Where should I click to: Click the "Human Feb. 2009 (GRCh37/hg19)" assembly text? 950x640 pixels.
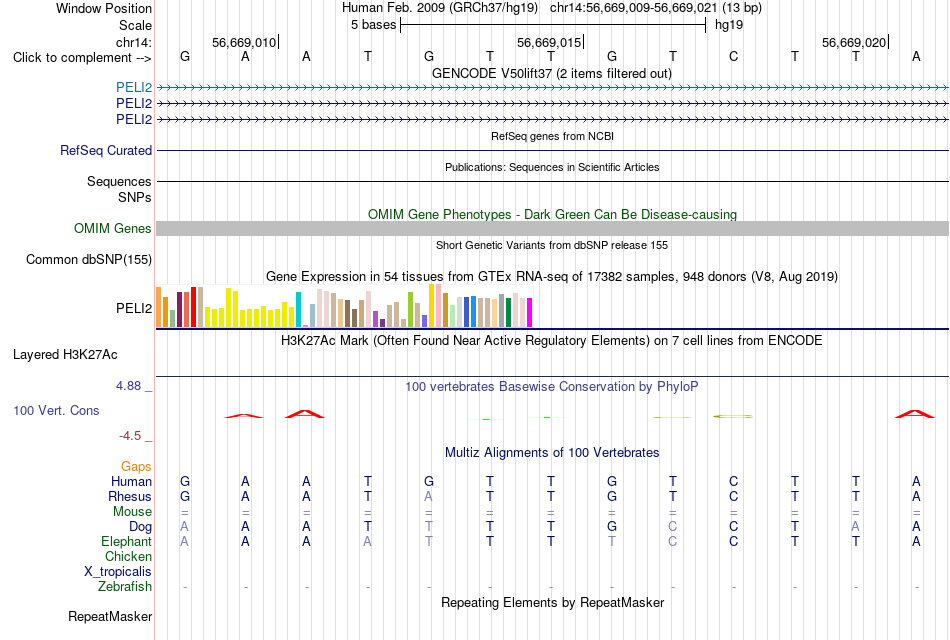tap(440, 8)
